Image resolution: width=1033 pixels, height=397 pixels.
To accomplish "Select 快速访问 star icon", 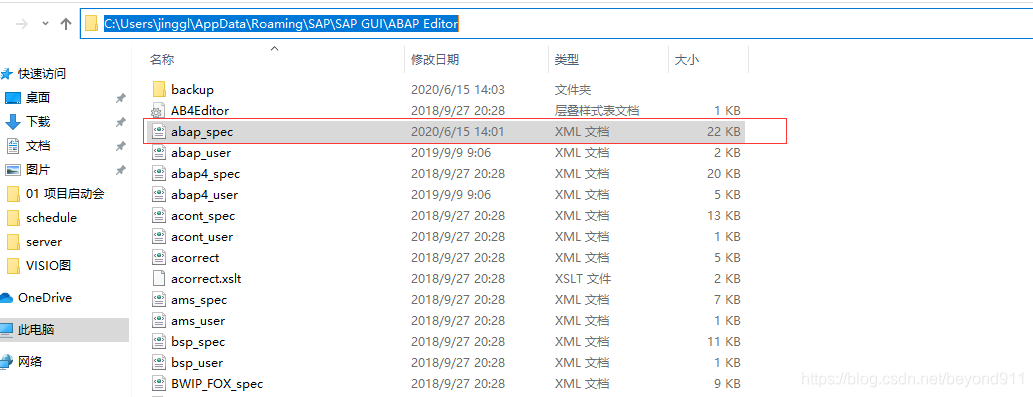I will (x=6, y=74).
